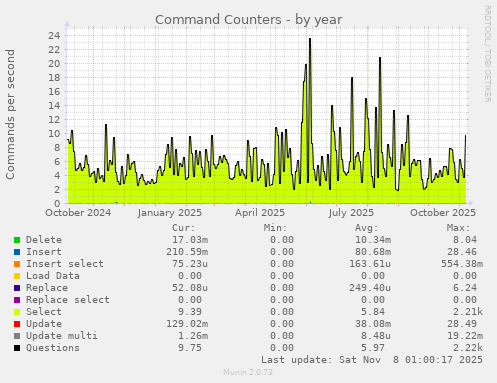Click the Update multi current value 1.26m

click(x=193, y=336)
